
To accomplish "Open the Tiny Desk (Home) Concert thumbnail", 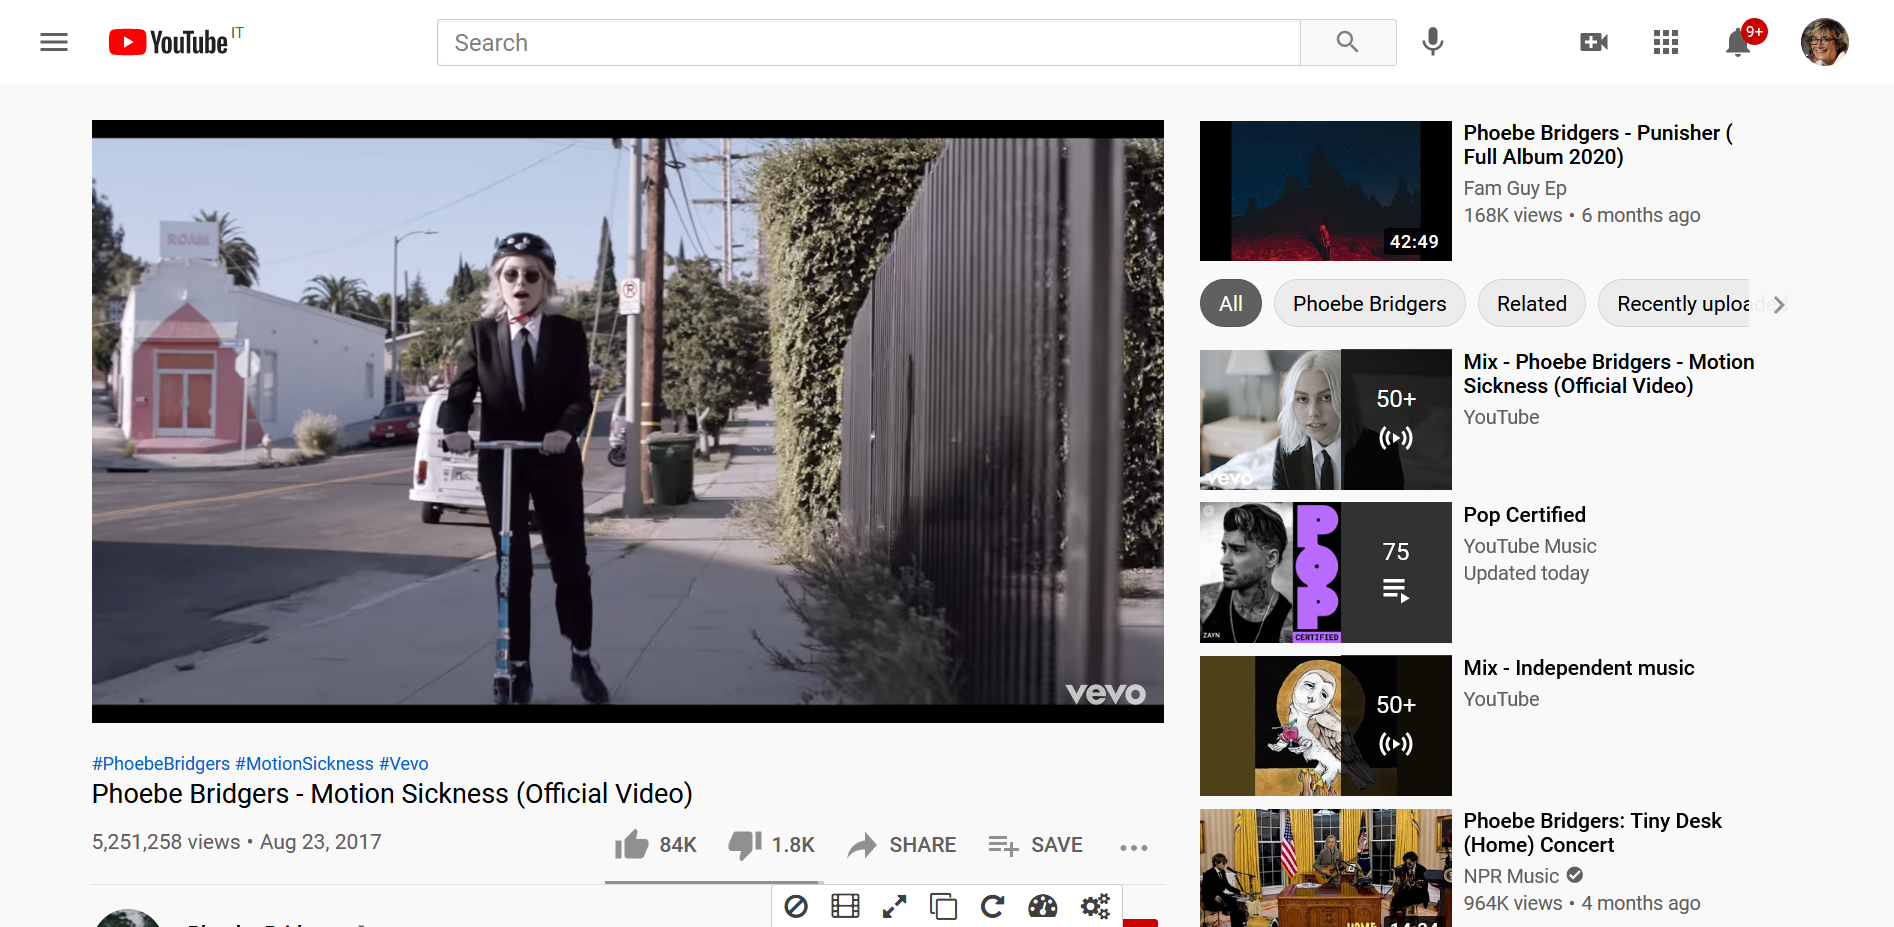I will tap(1325, 868).
